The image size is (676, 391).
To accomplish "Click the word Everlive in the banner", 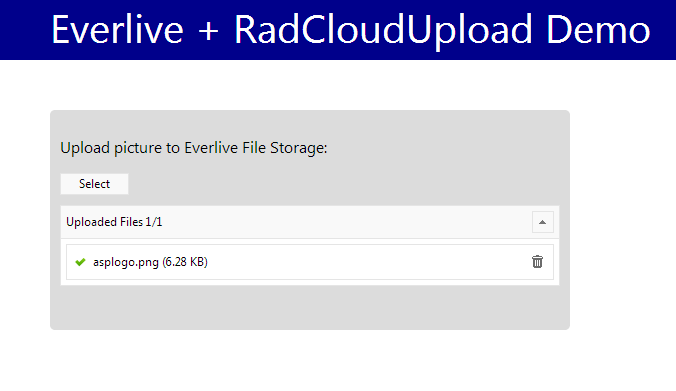I will tap(117, 30).
